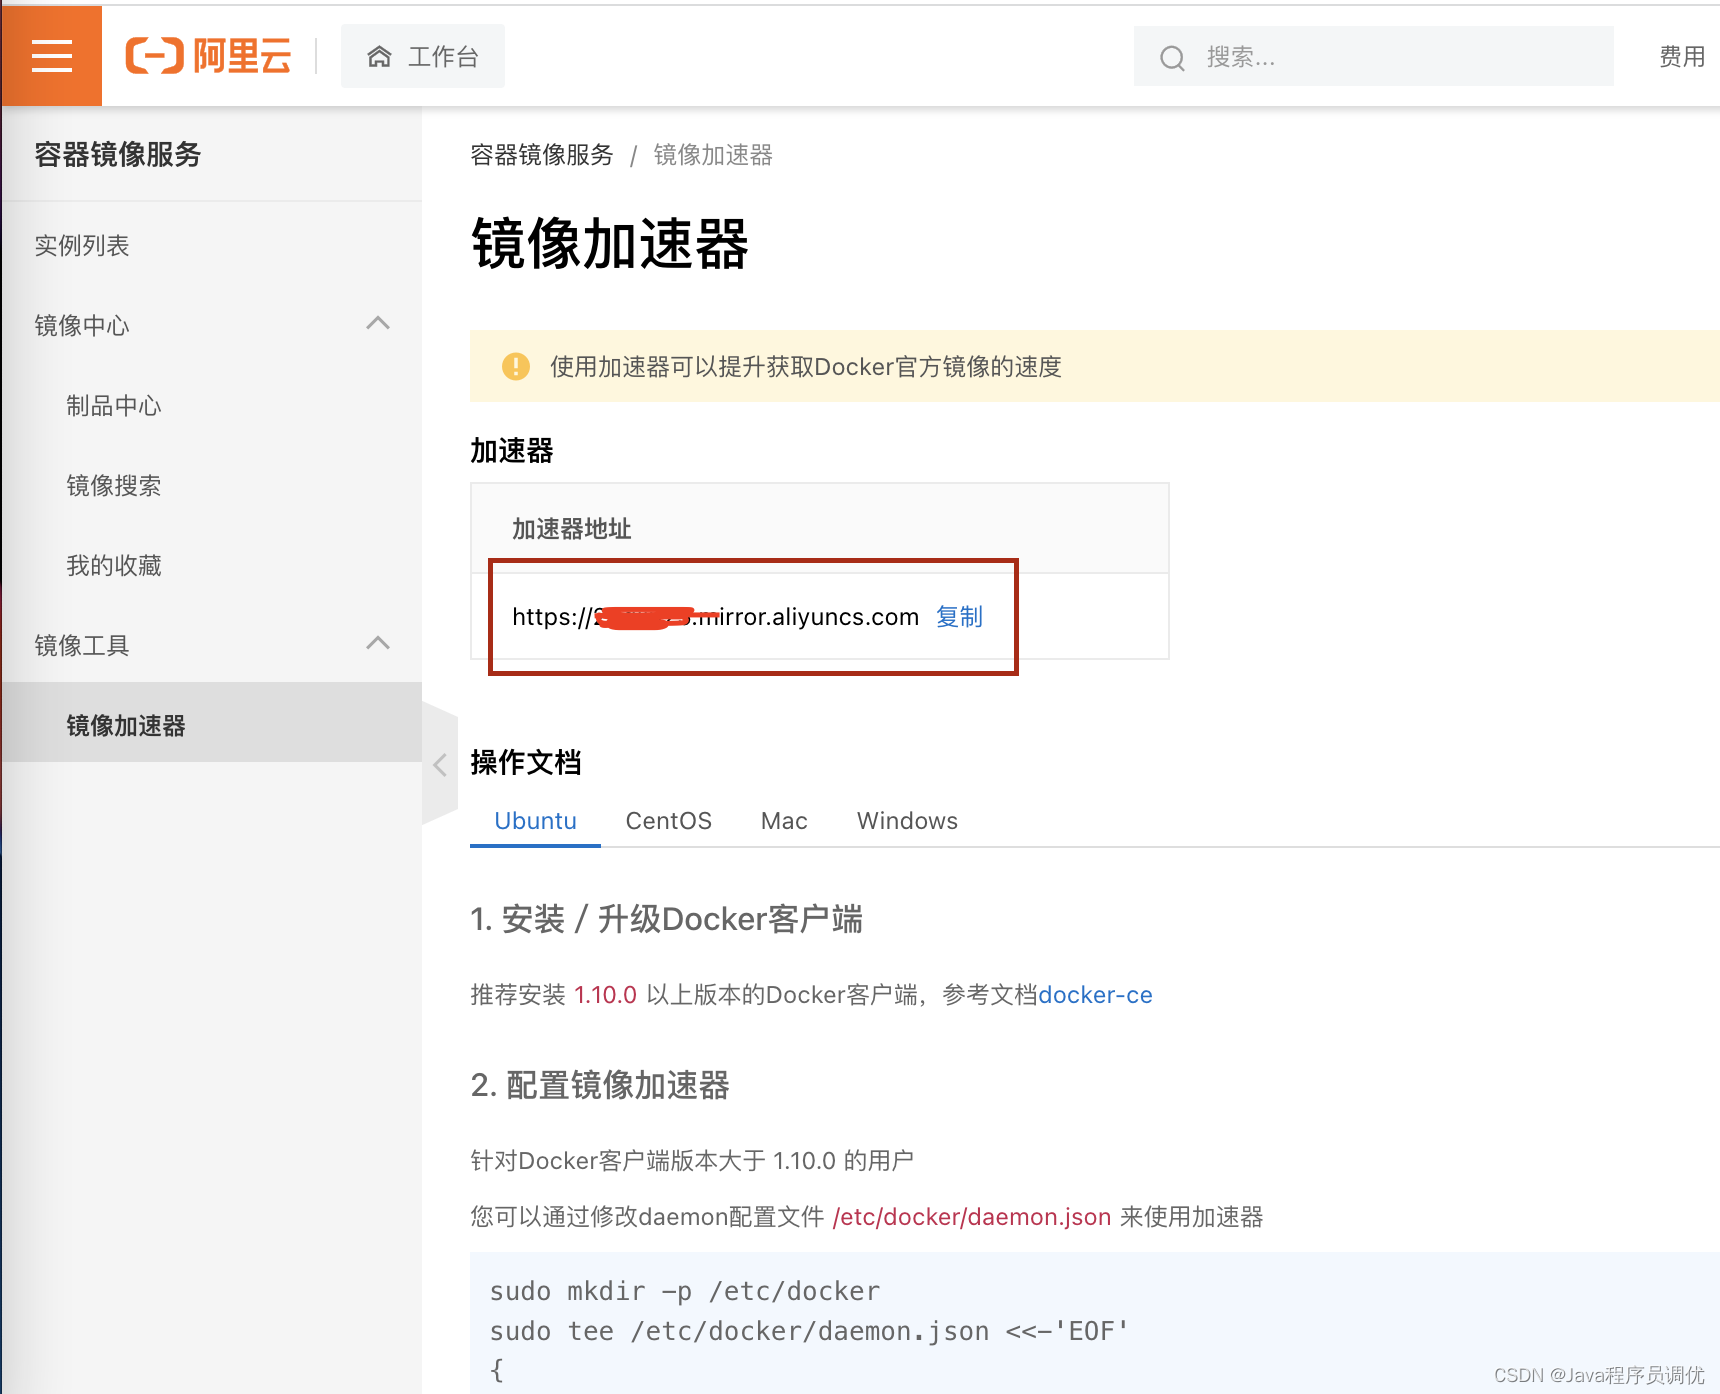Open the docker-ce documentation link

click(1095, 995)
